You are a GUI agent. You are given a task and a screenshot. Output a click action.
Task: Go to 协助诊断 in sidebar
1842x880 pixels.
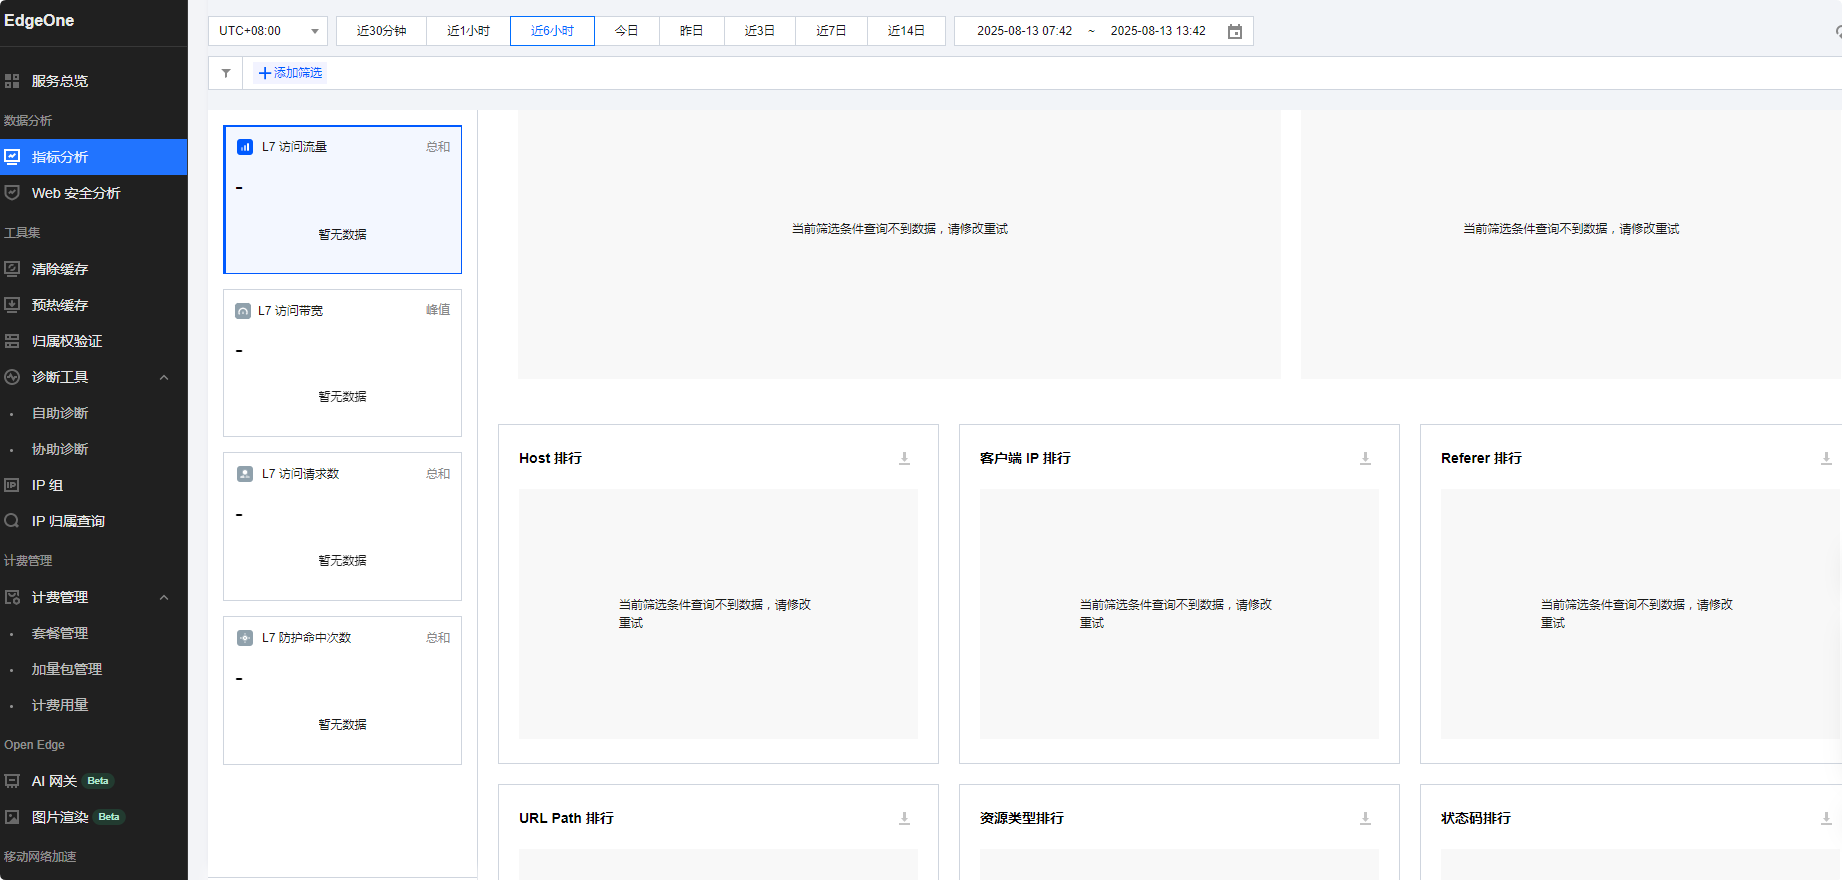[x=60, y=449]
